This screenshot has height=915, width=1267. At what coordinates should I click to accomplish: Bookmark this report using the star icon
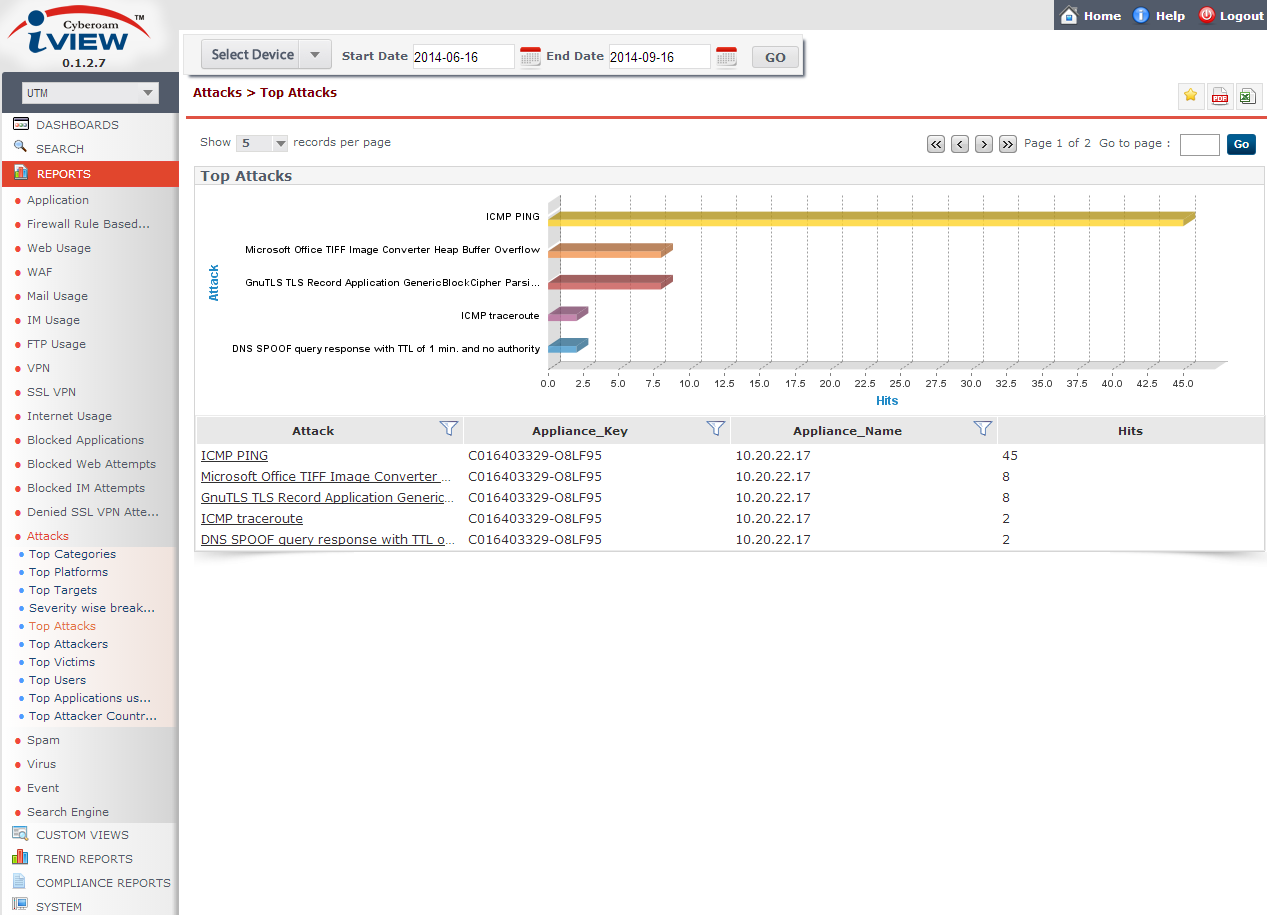pos(1191,96)
